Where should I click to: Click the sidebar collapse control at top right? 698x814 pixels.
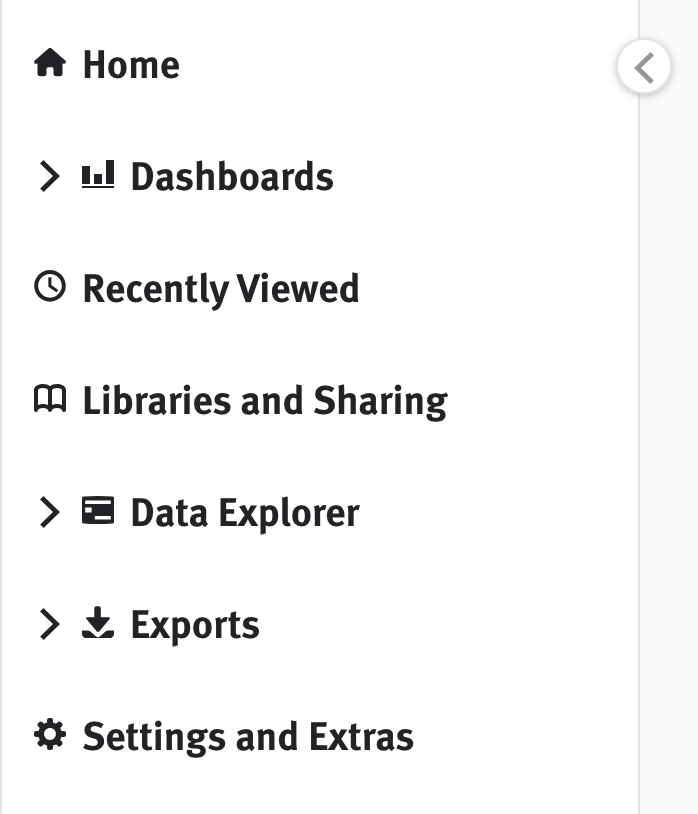[x=645, y=66]
